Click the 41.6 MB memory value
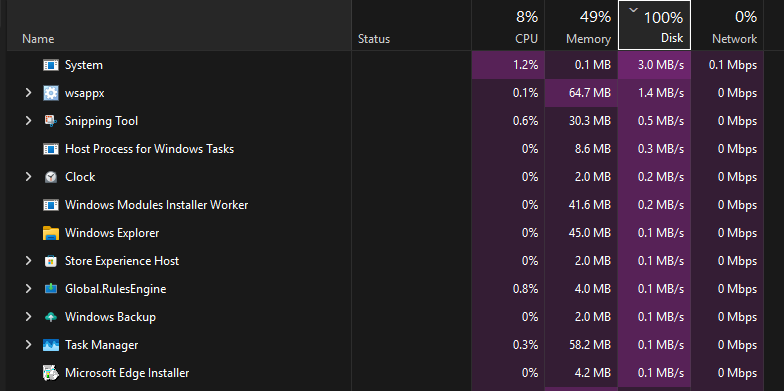This screenshot has height=391, width=784. point(590,205)
